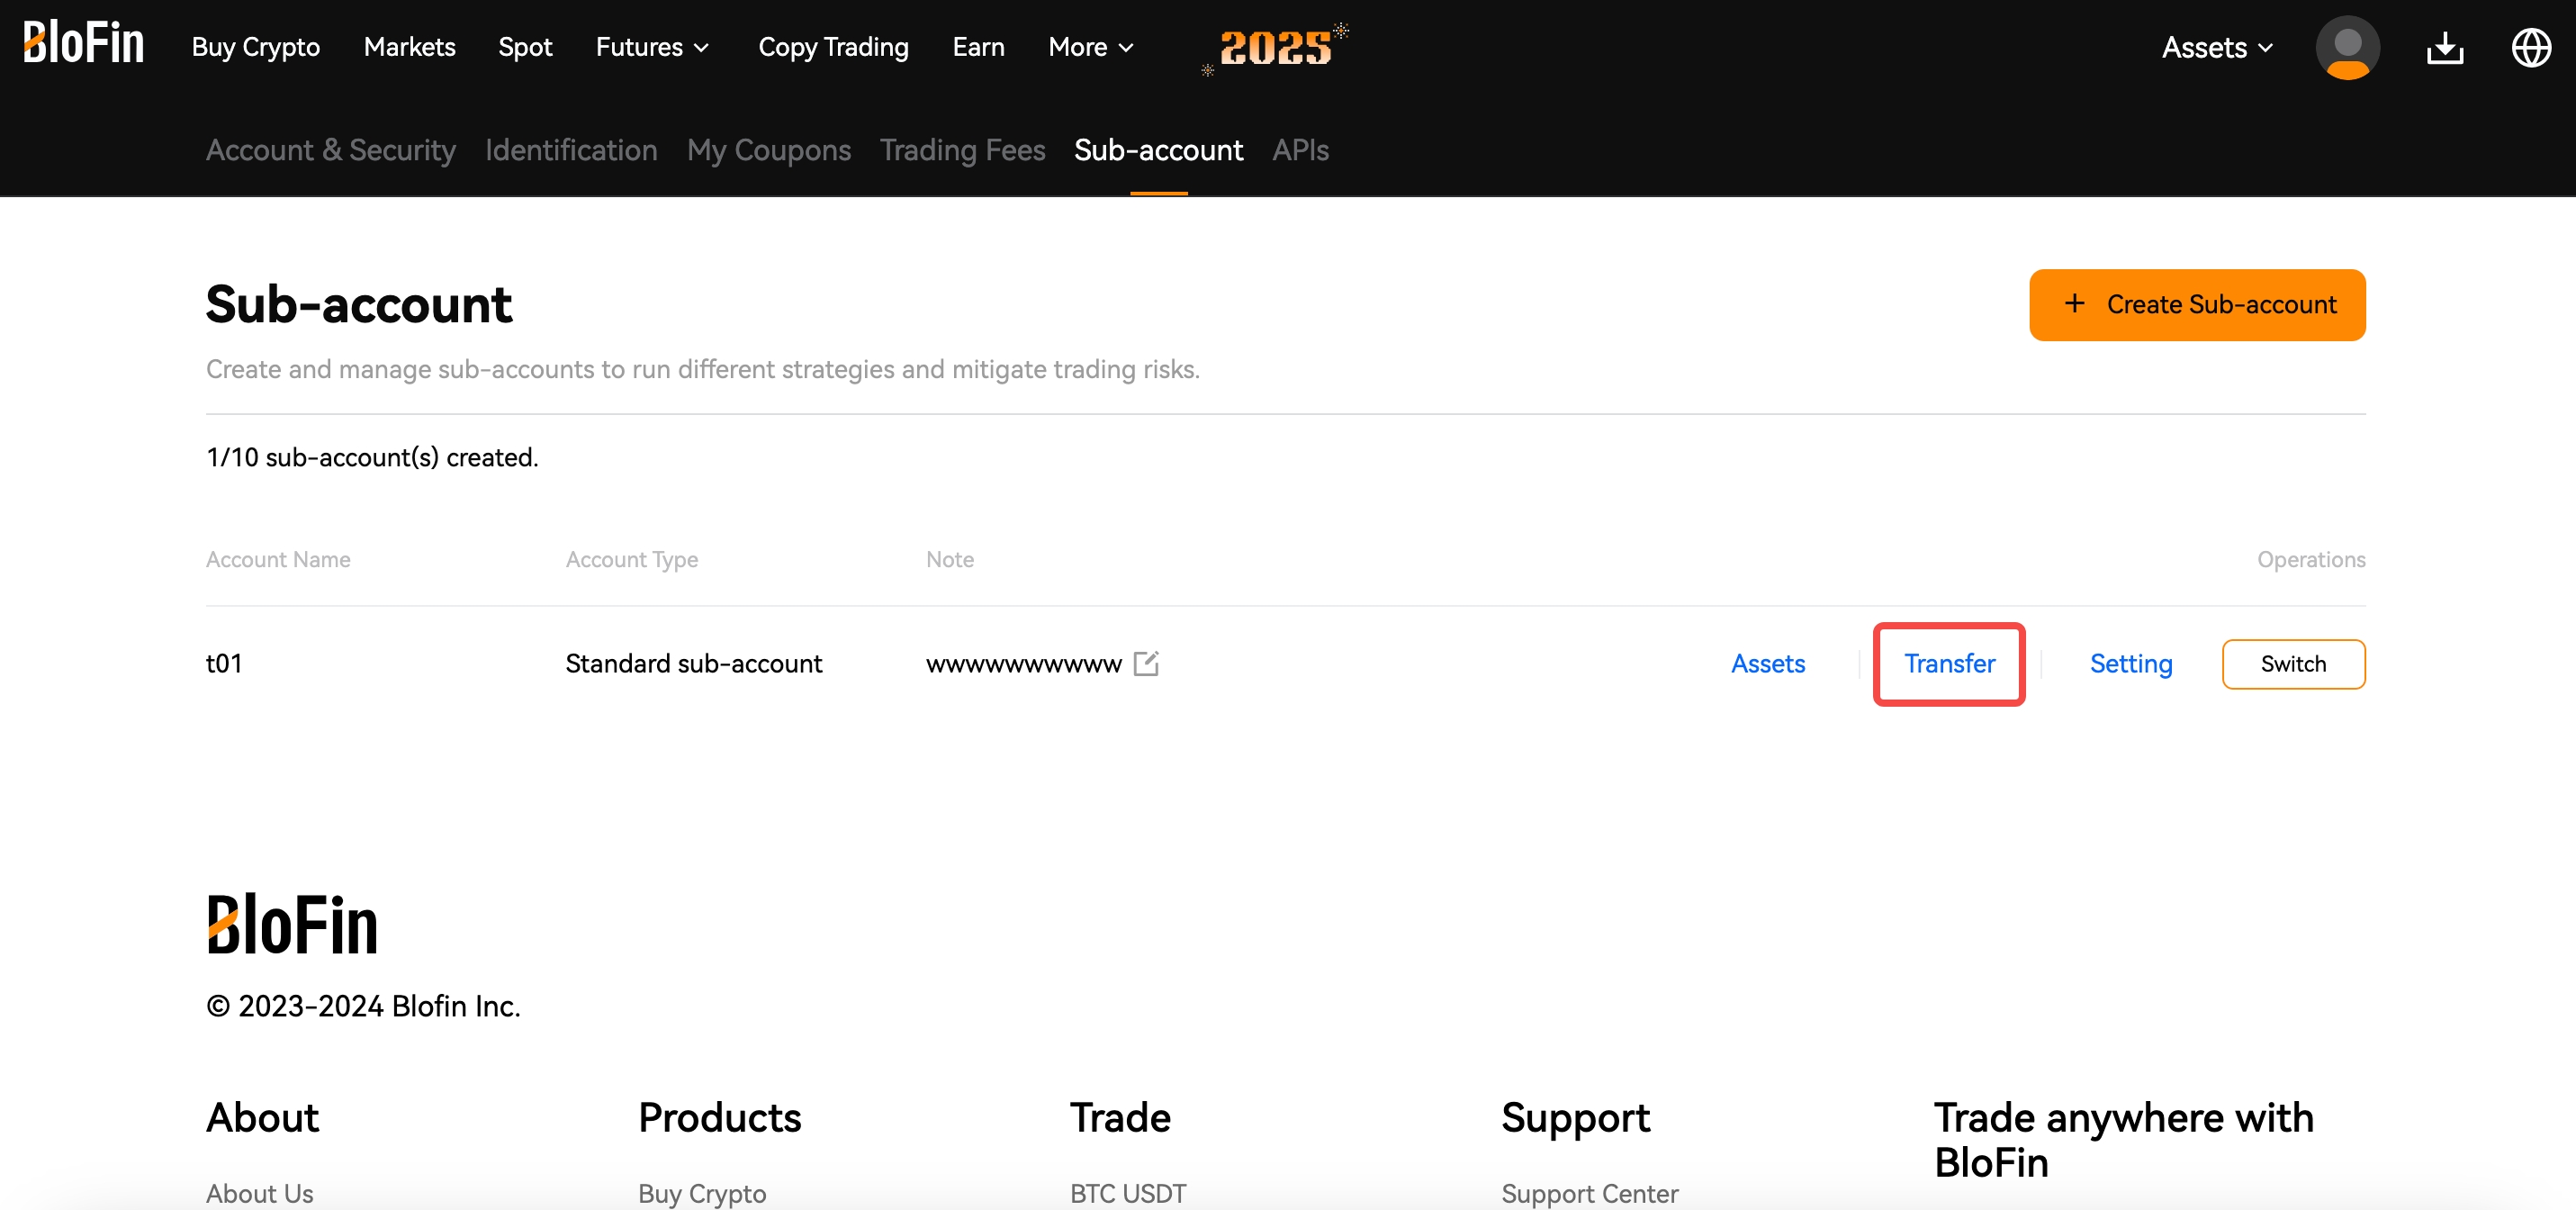Switch to the APIs tab
The height and width of the screenshot is (1210, 2576).
[x=1300, y=150]
